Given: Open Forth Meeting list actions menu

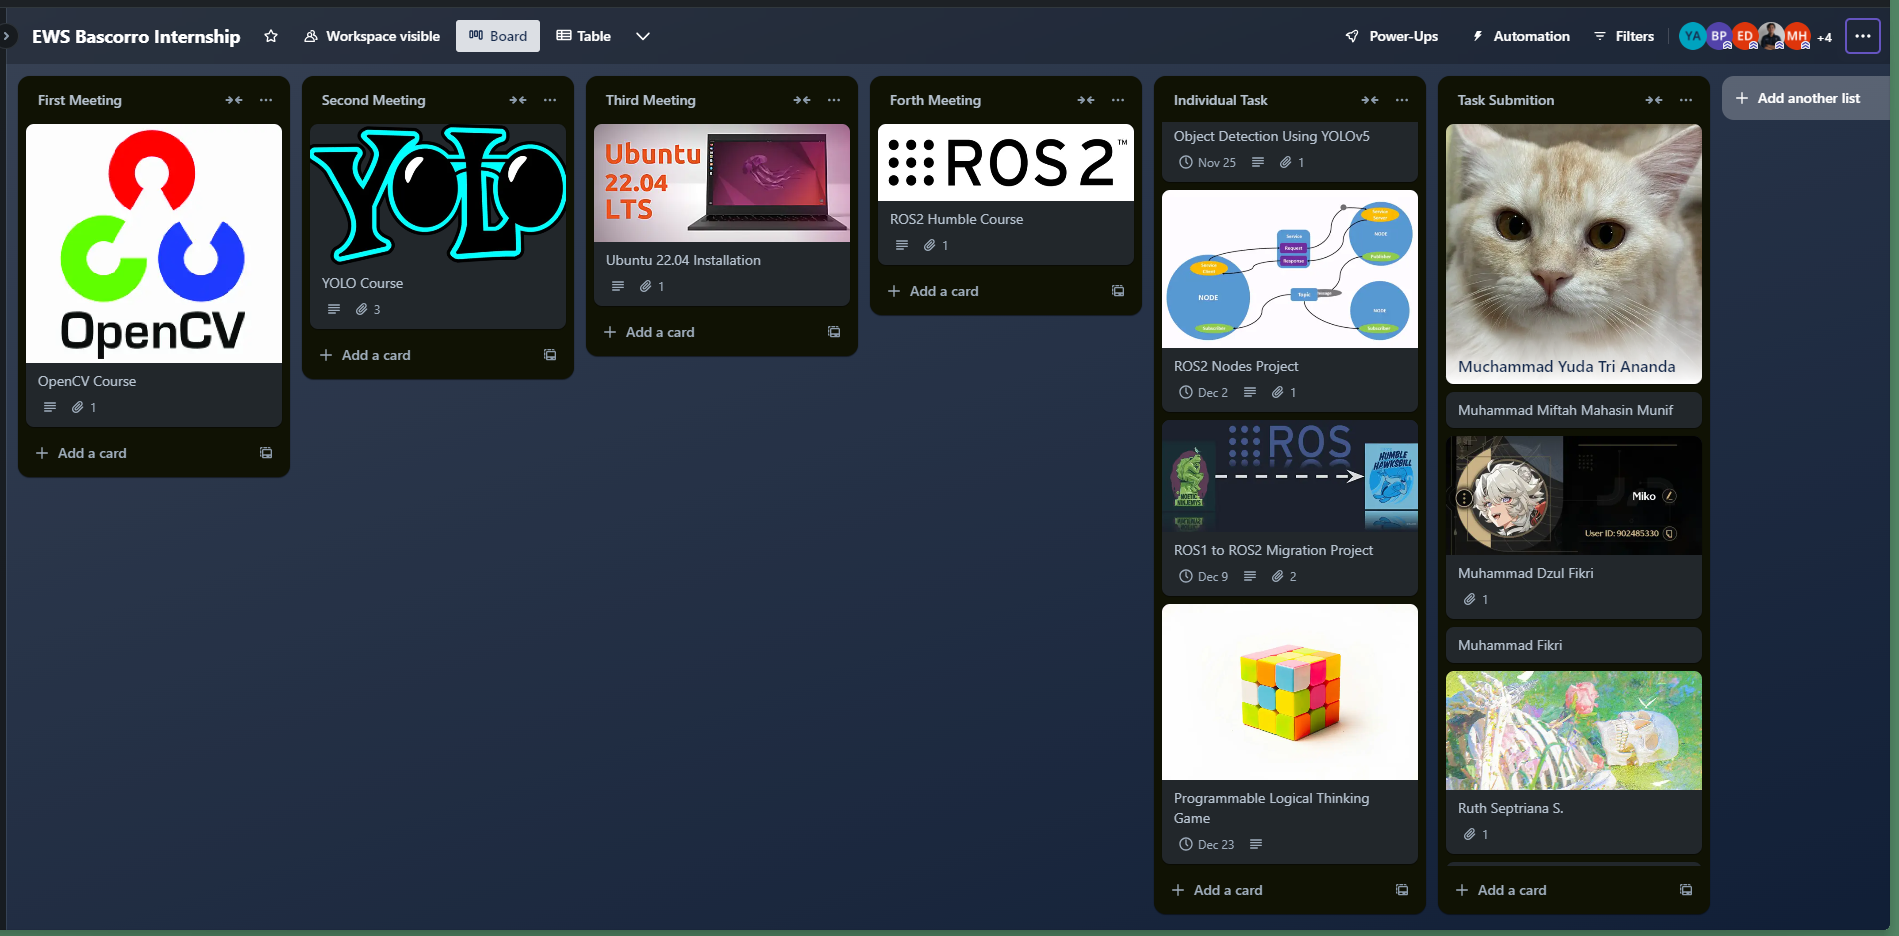Looking at the screenshot, I should [1118, 100].
